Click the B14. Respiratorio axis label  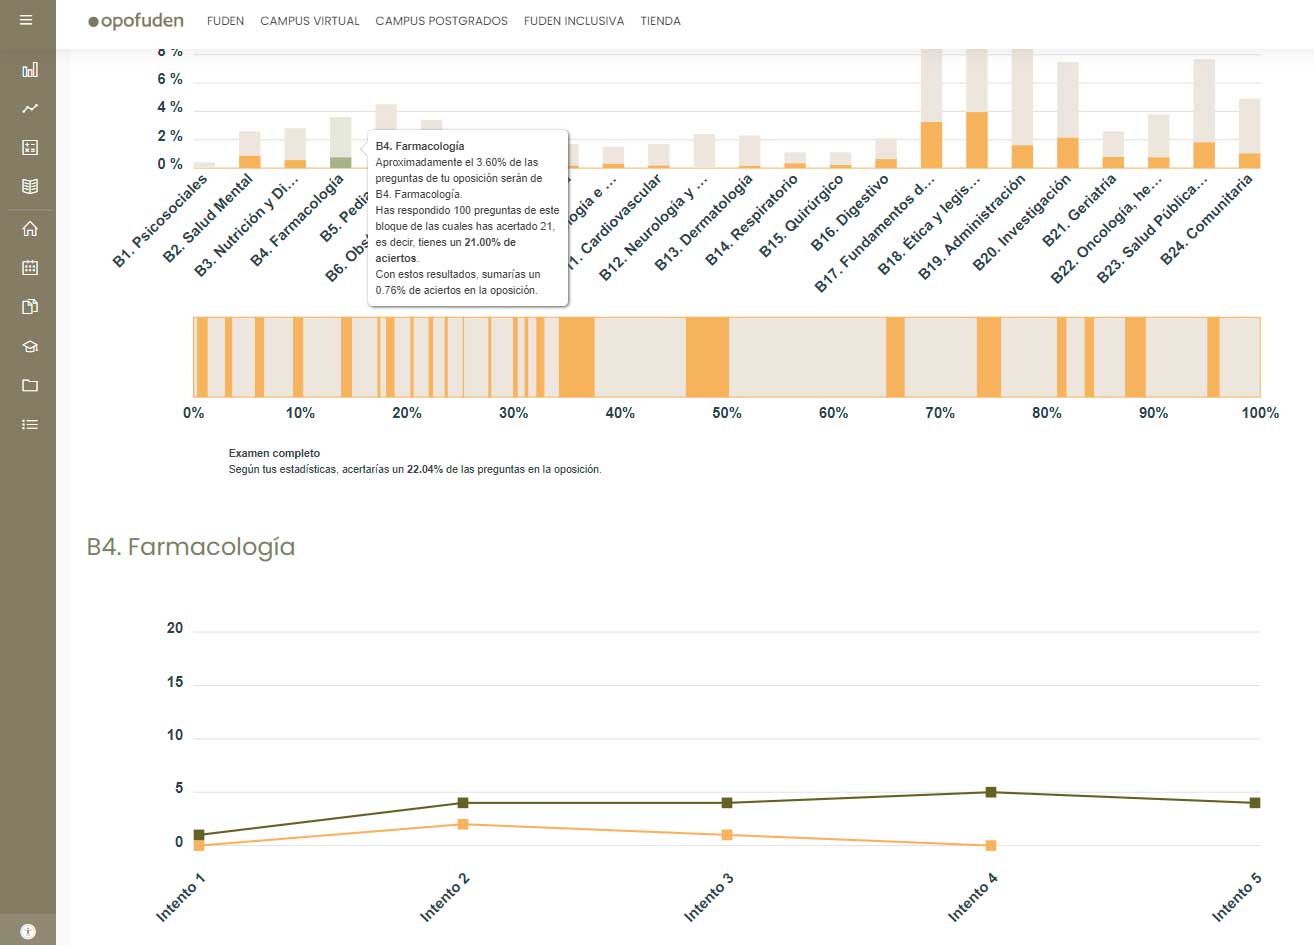point(752,220)
